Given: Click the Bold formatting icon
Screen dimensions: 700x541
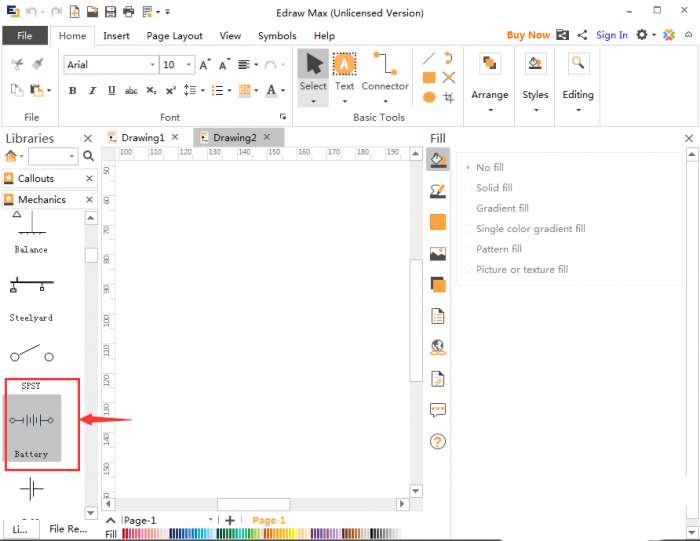Looking at the screenshot, I should pyautogui.click(x=72, y=91).
